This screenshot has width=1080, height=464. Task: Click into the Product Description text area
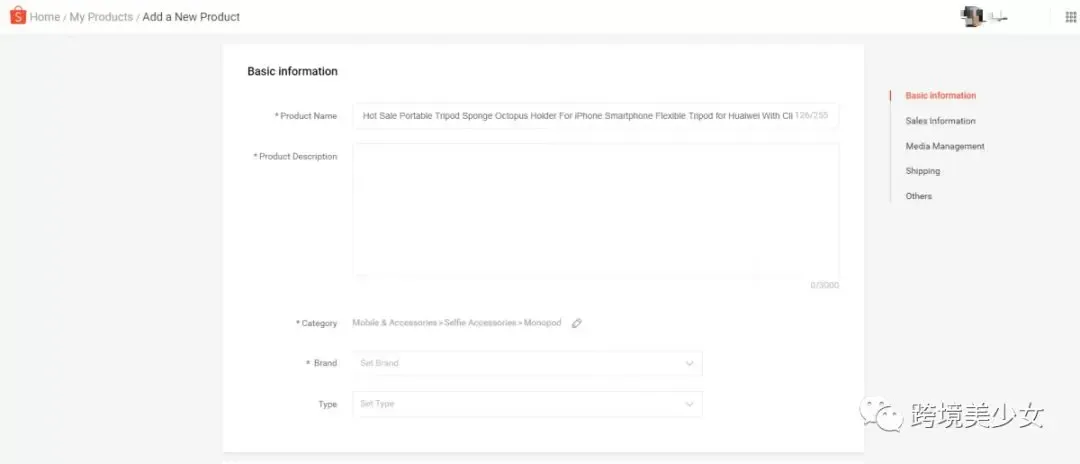596,209
